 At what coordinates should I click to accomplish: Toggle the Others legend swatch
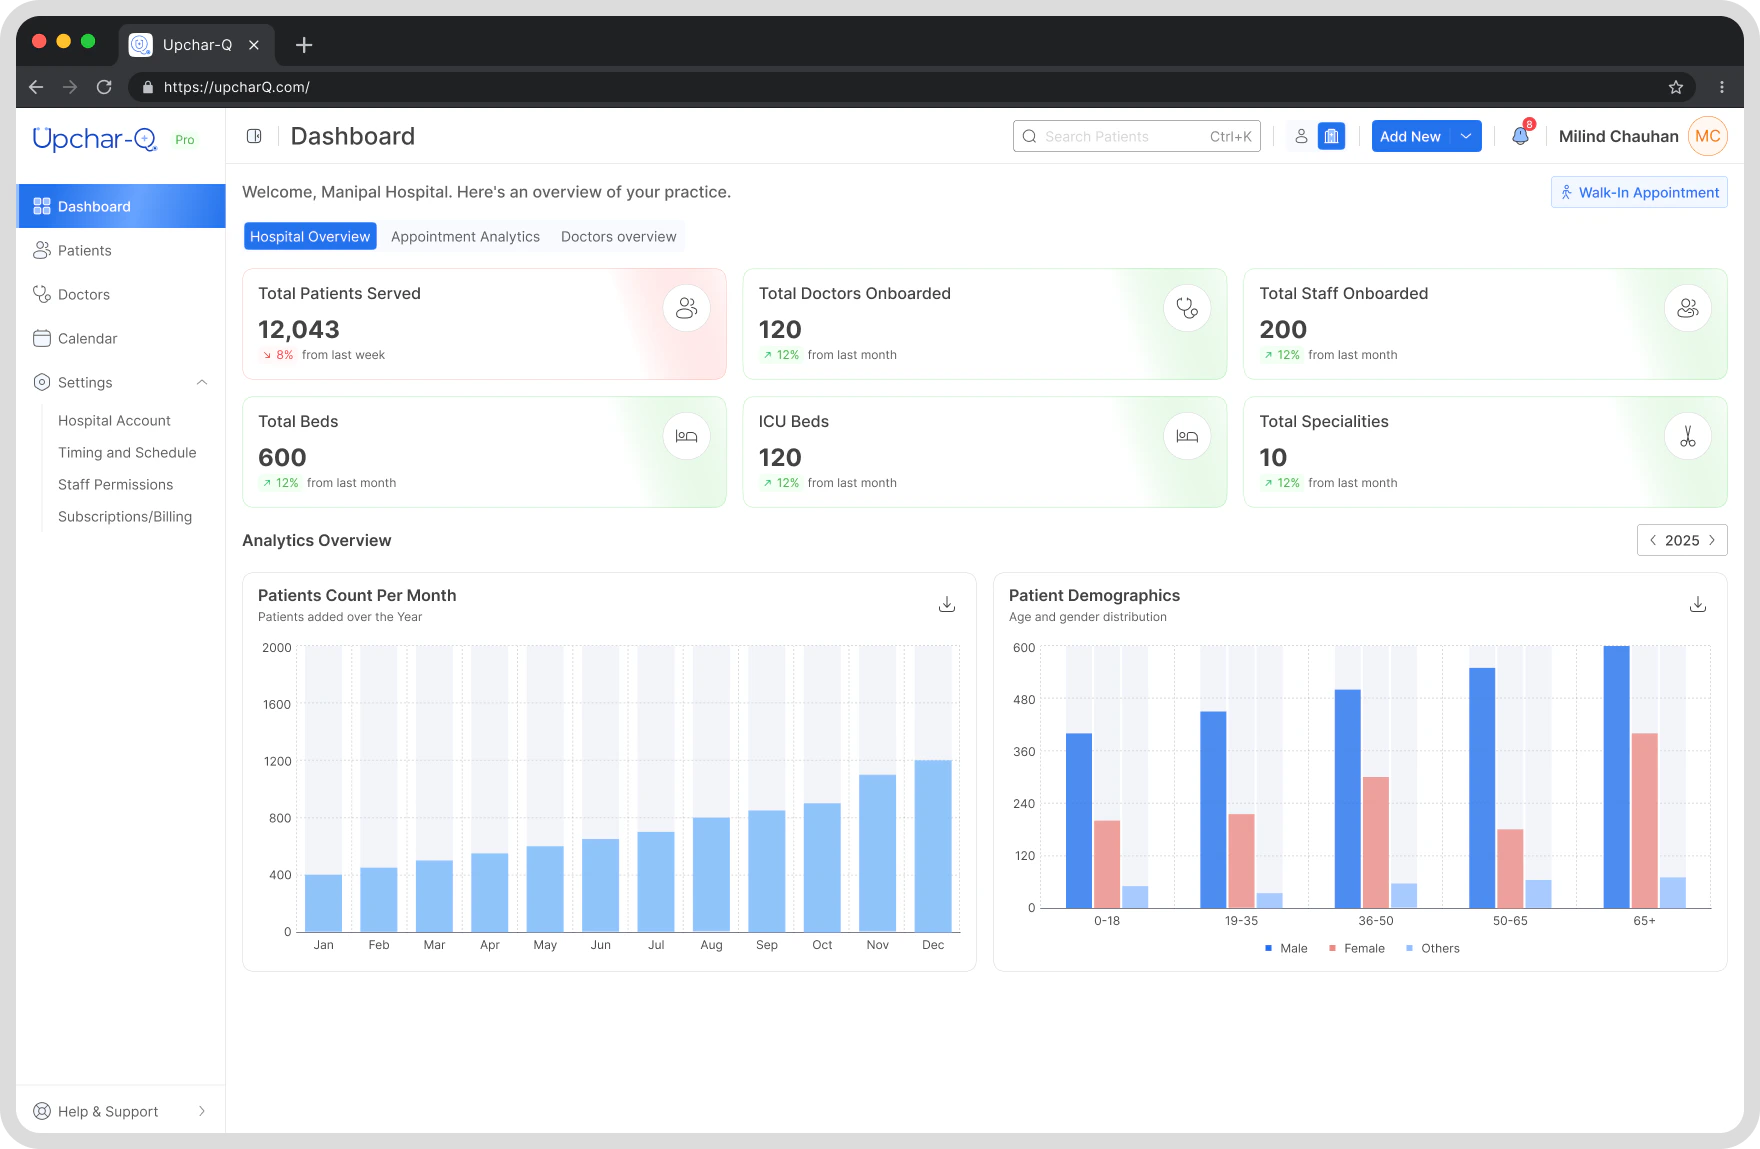coord(1409,948)
